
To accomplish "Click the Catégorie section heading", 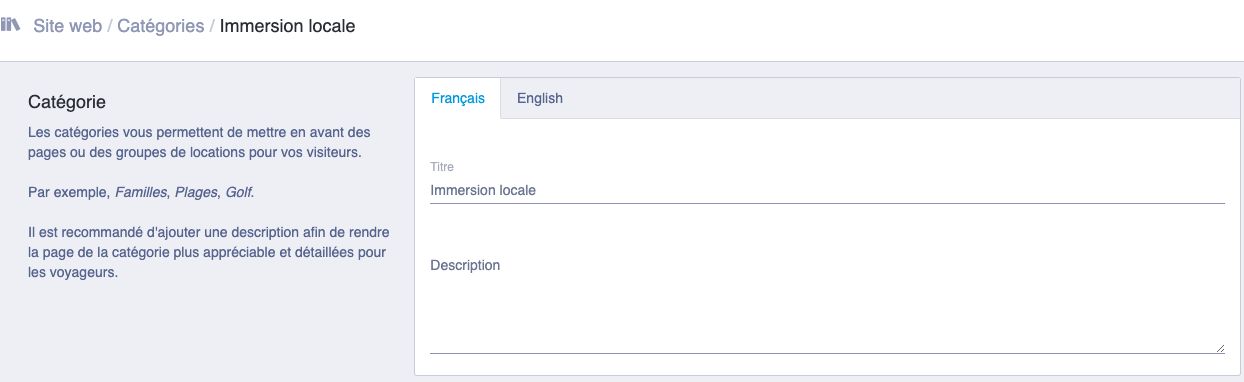I will [x=67, y=102].
